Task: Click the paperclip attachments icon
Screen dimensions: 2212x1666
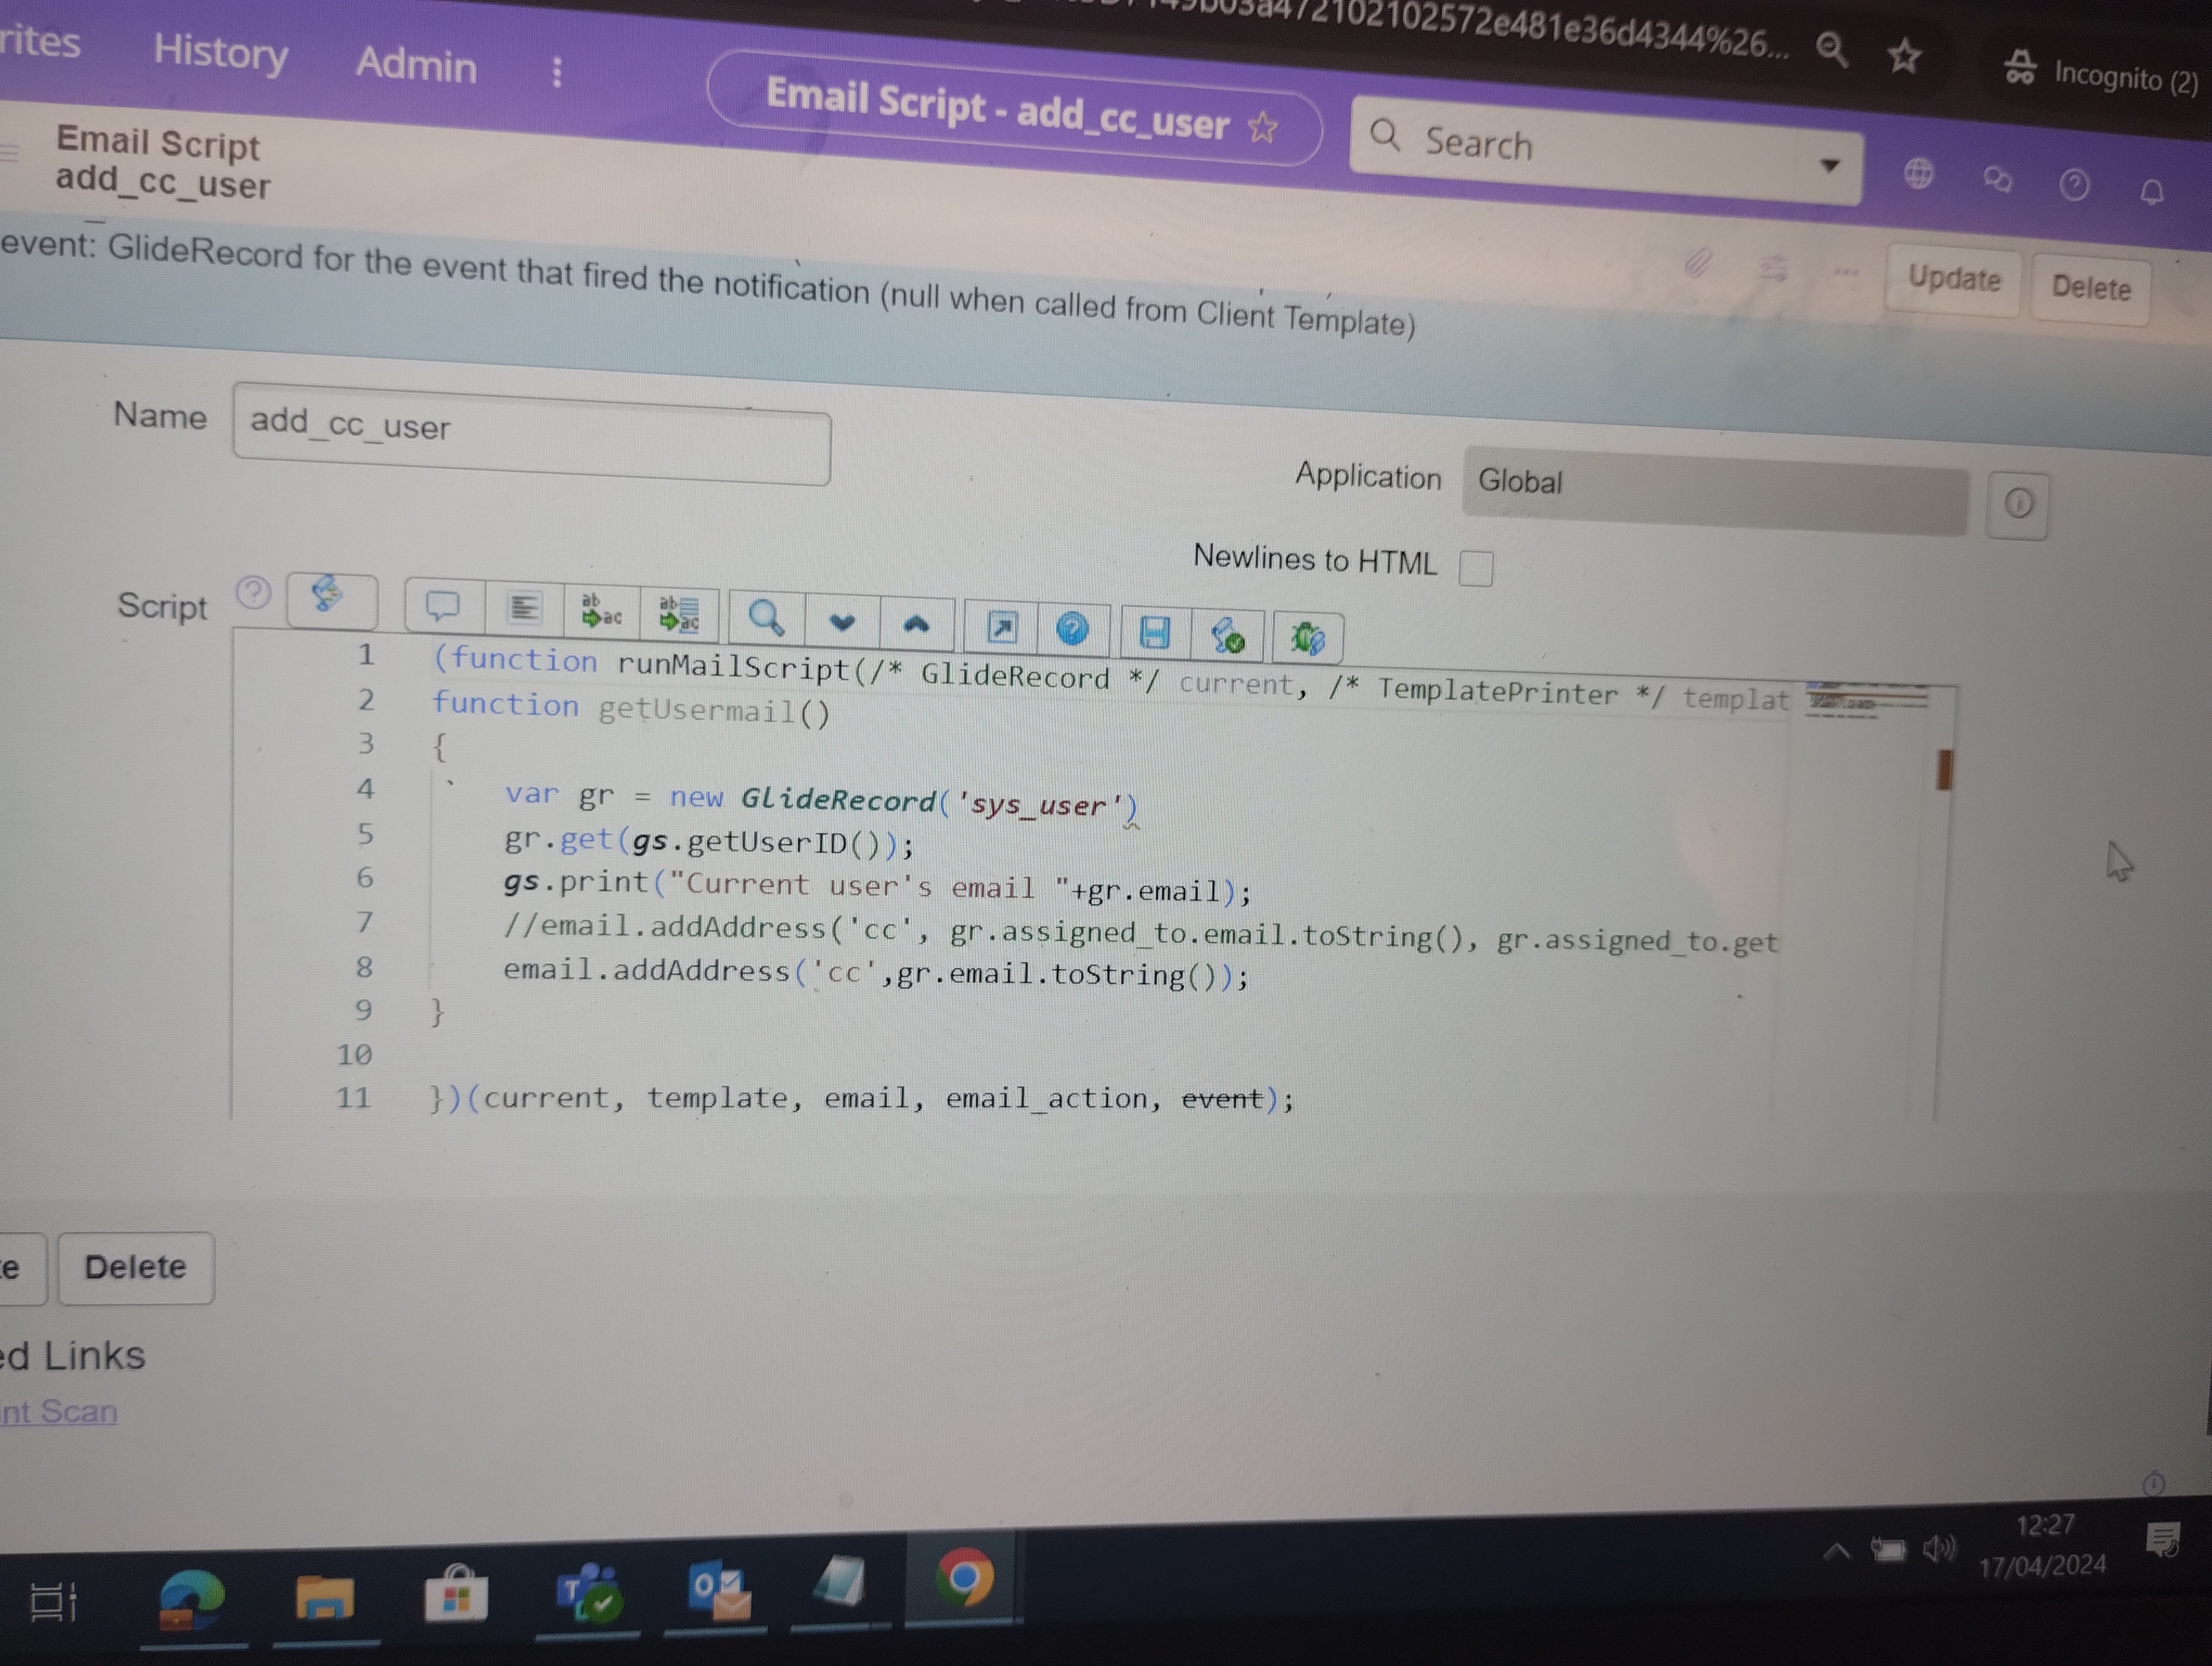Action: [x=1697, y=263]
